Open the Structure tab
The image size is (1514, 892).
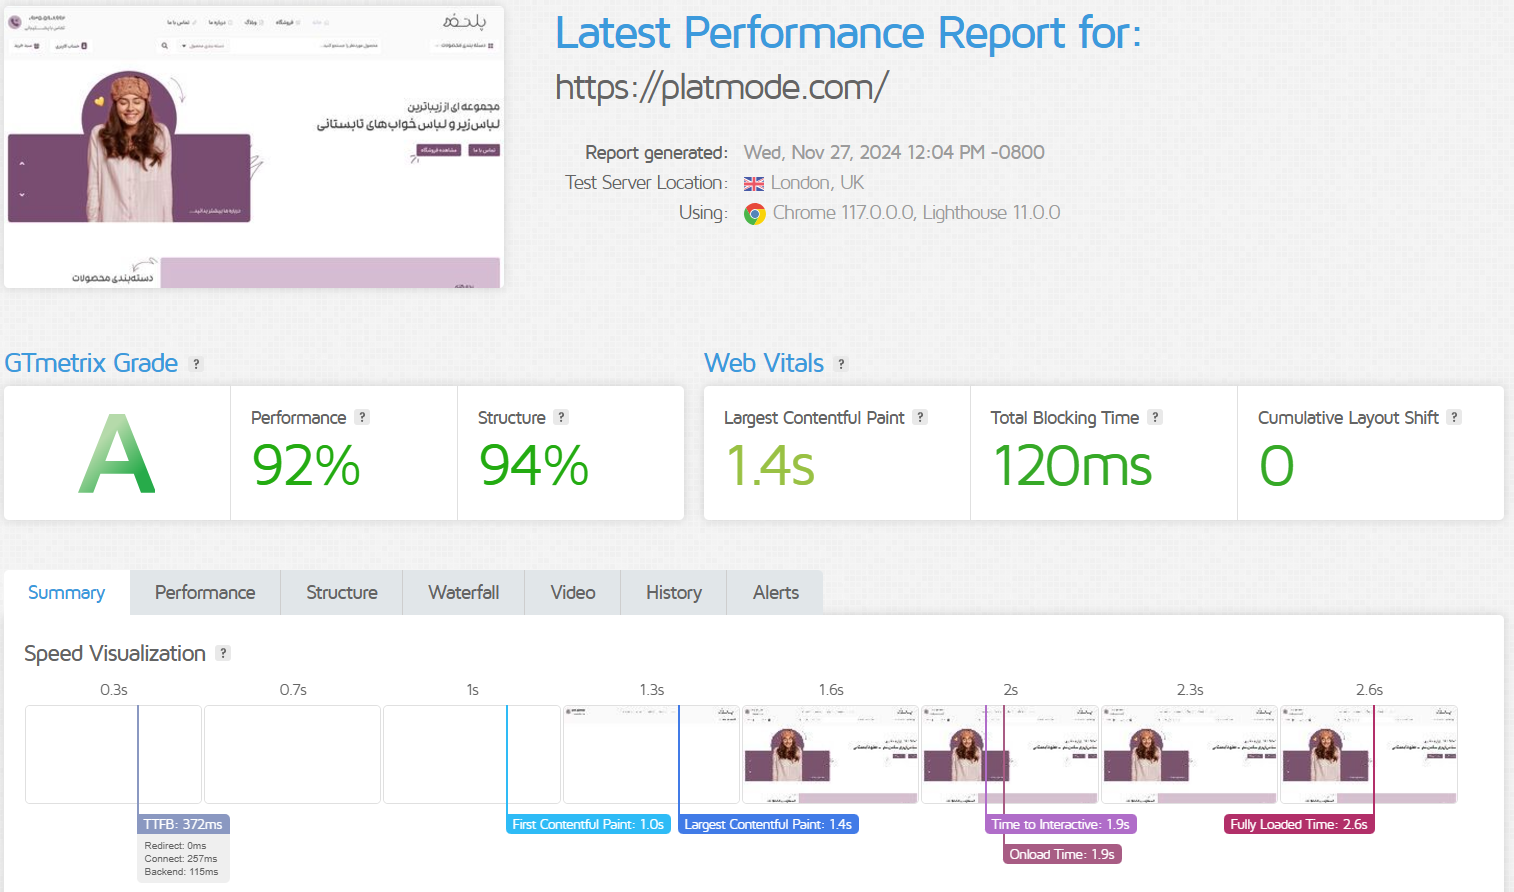[342, 593]
